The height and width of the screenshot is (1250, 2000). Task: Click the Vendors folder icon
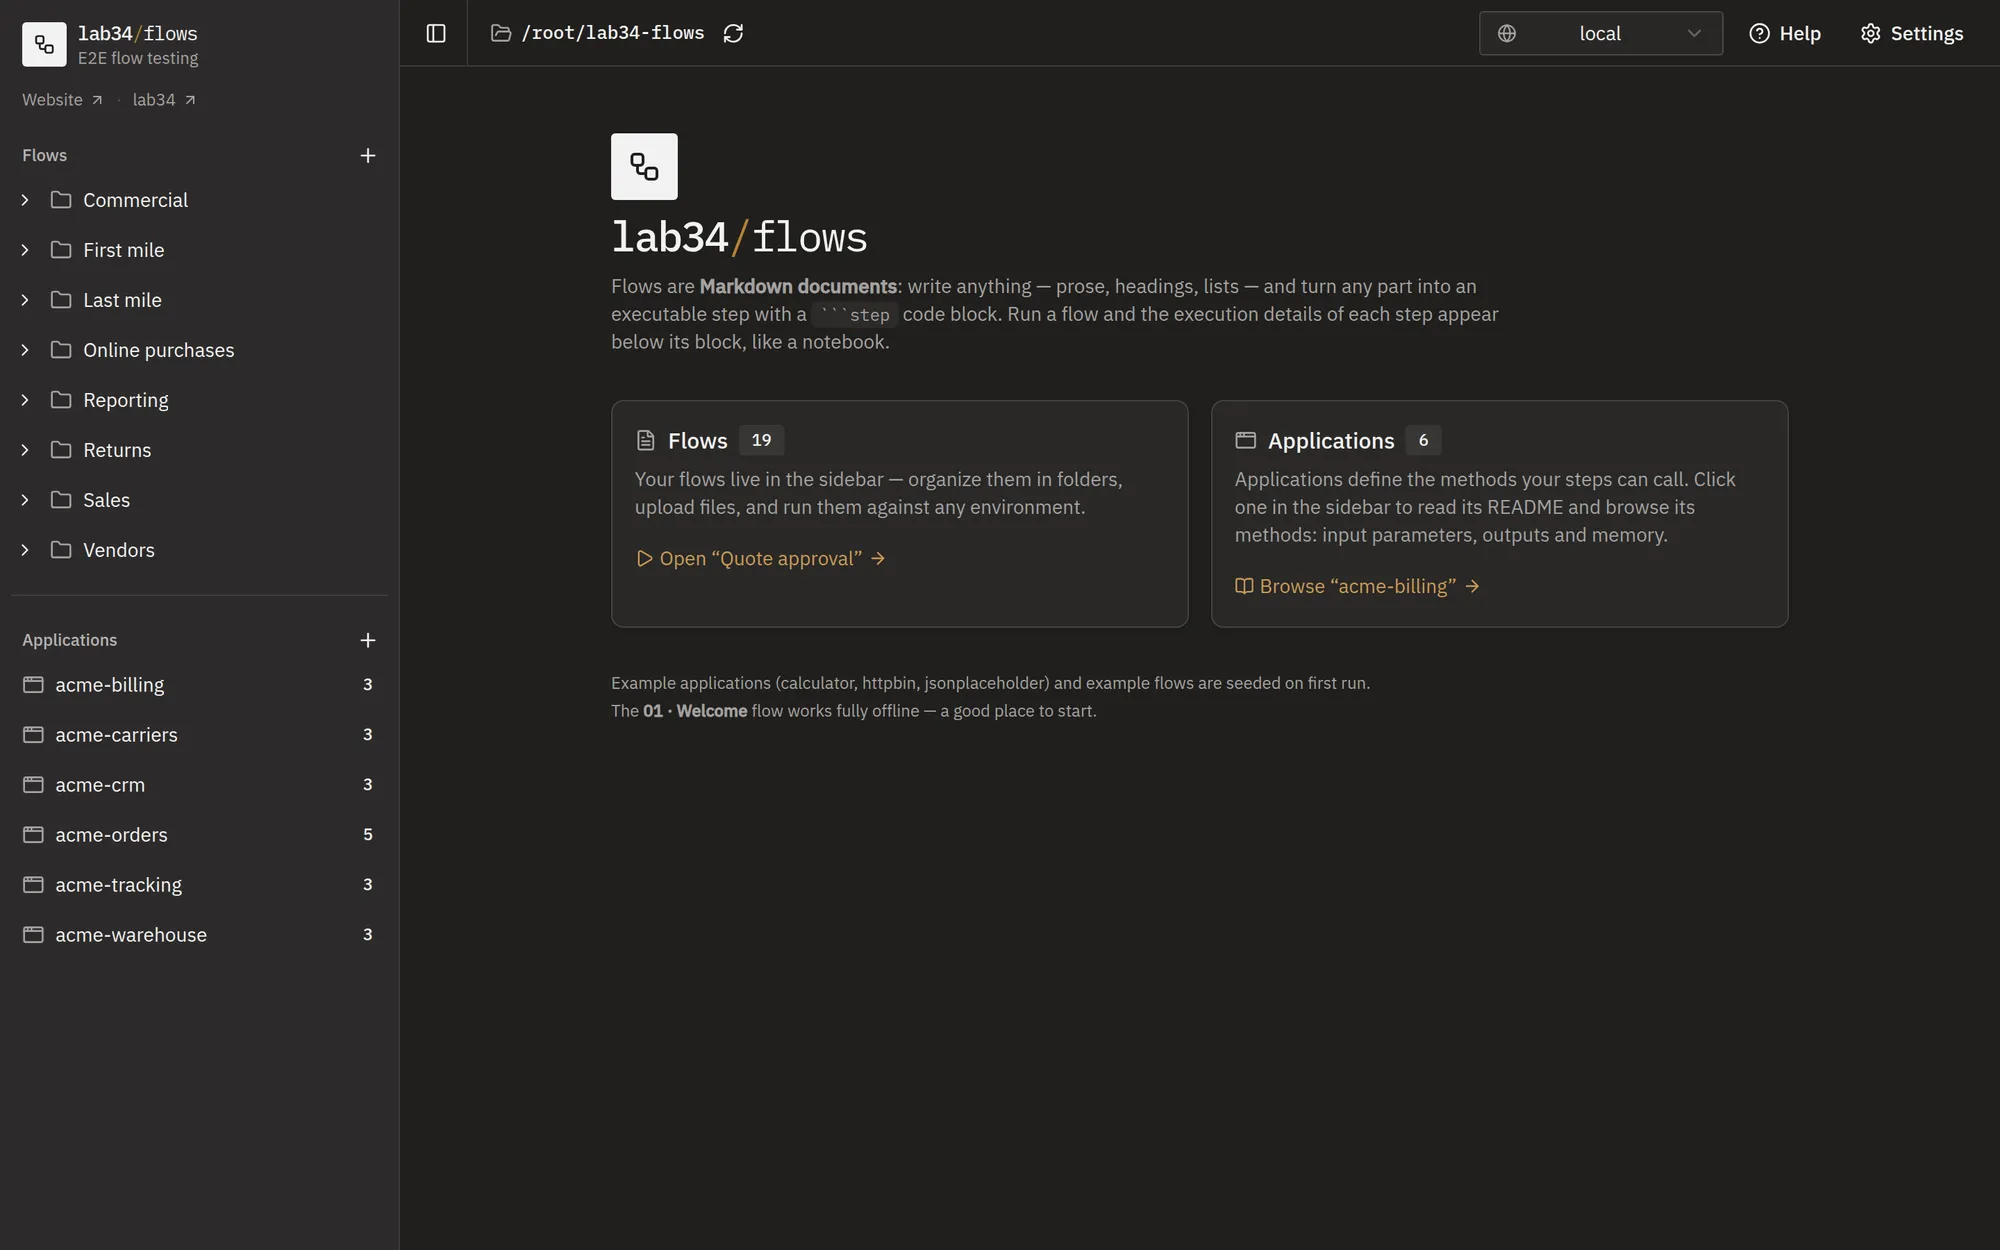click(61, 549)
